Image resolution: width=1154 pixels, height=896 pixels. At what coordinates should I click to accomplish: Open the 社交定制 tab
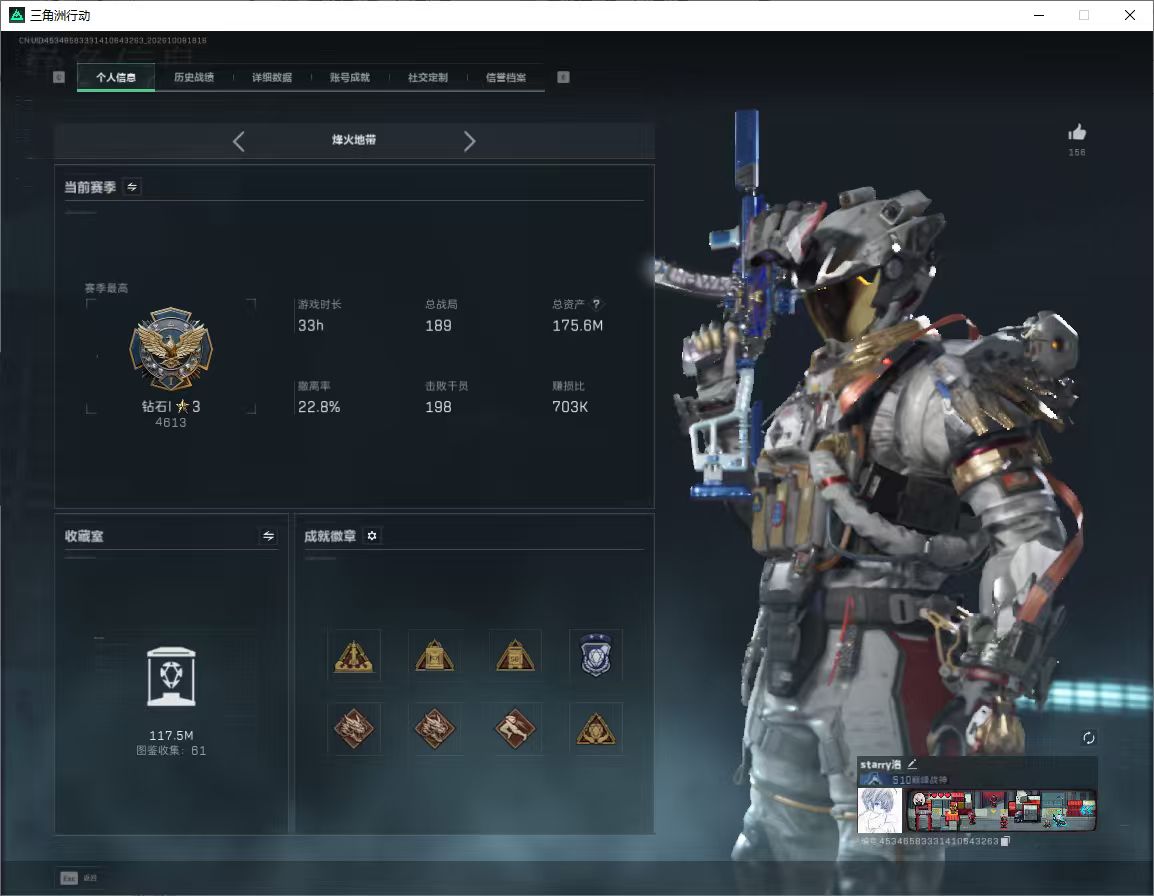[428, 77]
